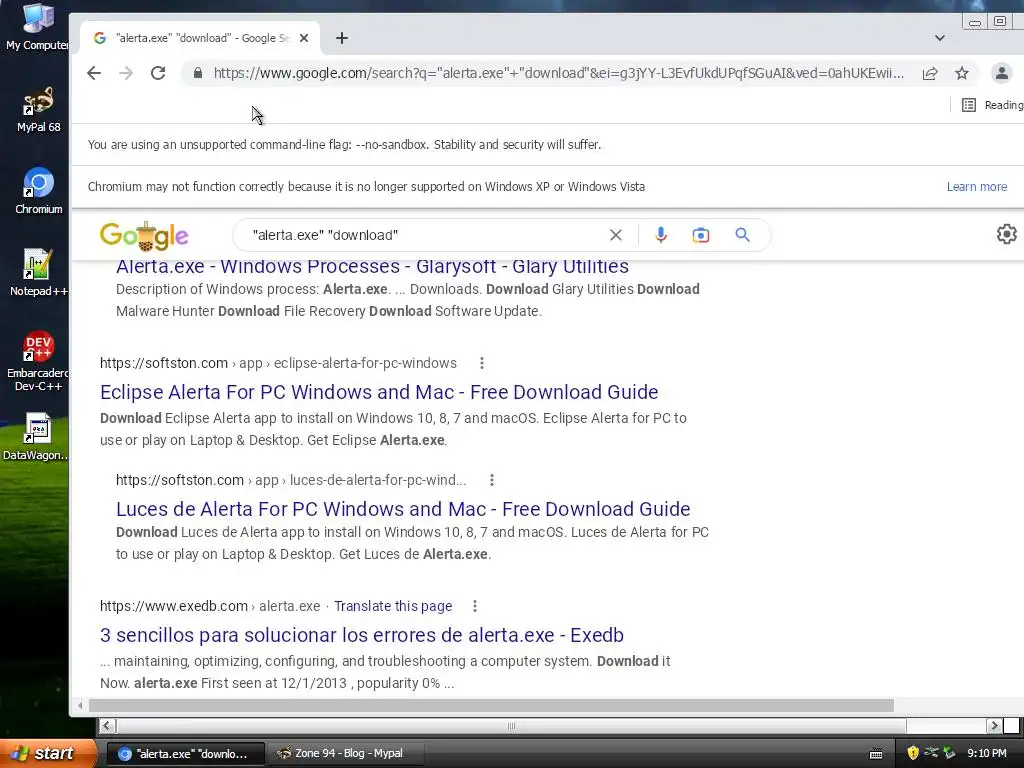Select the Notepad++ desktop shortcut
The height and width of the screenshot is (768, 1024).
point(38,273)
